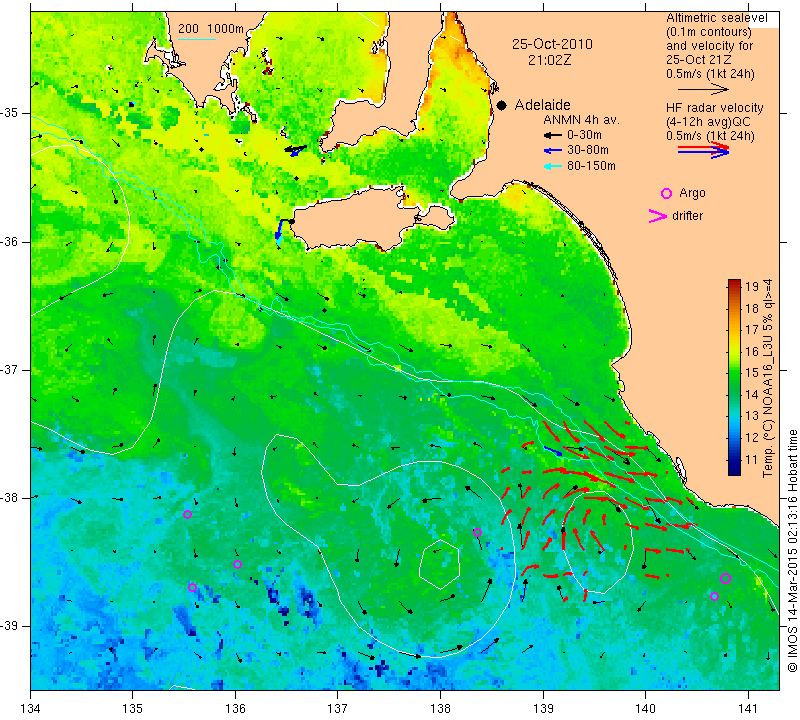Image resolution: width=800 pixels, height=720 pixels.
Task: Click the 'drifter' legend label
Action: point(687,216)
